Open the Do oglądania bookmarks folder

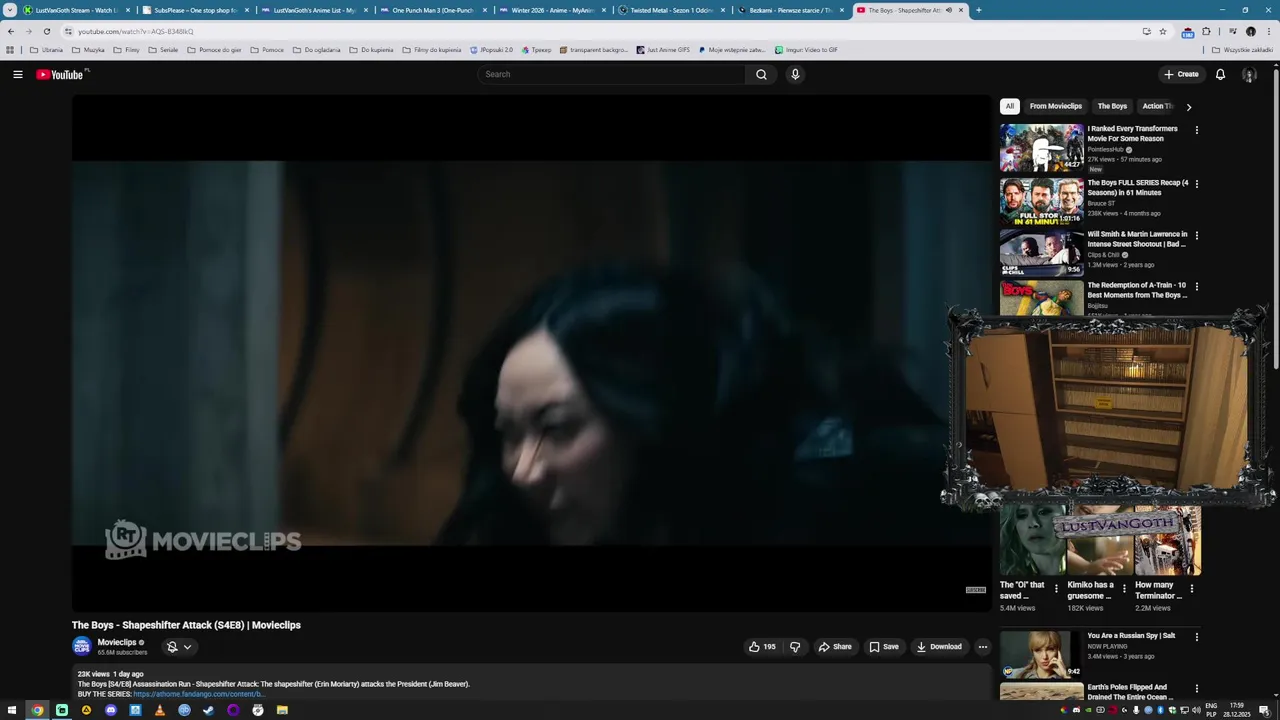tap(316, 50)
